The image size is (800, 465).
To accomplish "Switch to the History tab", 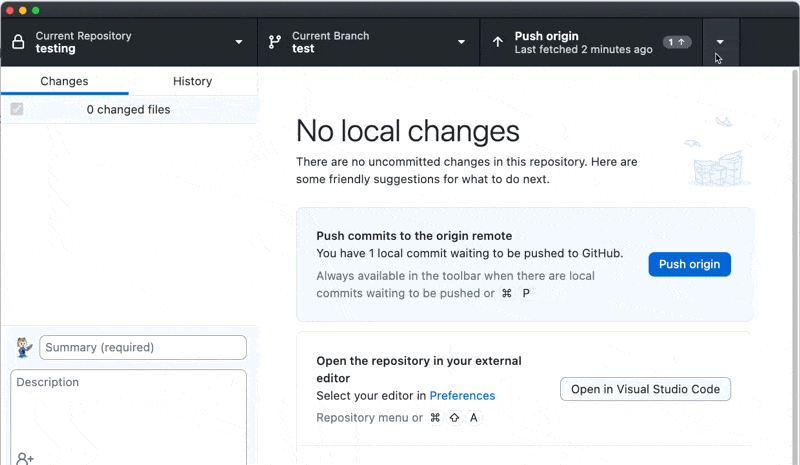I will (192, 81).
